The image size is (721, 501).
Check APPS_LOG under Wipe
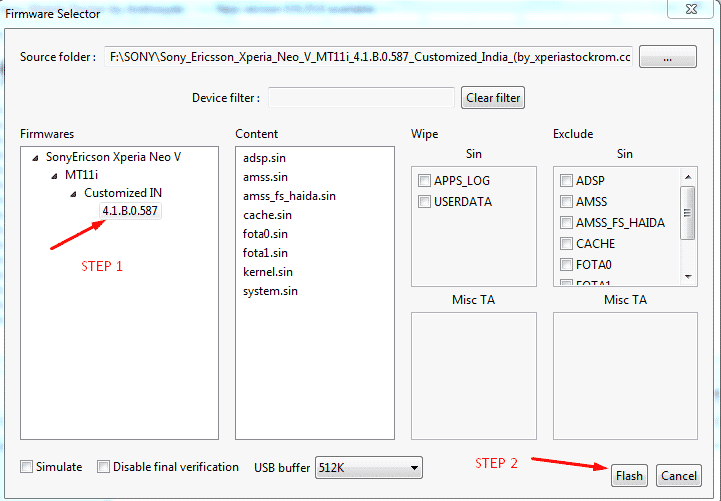(x=424, y=181)
